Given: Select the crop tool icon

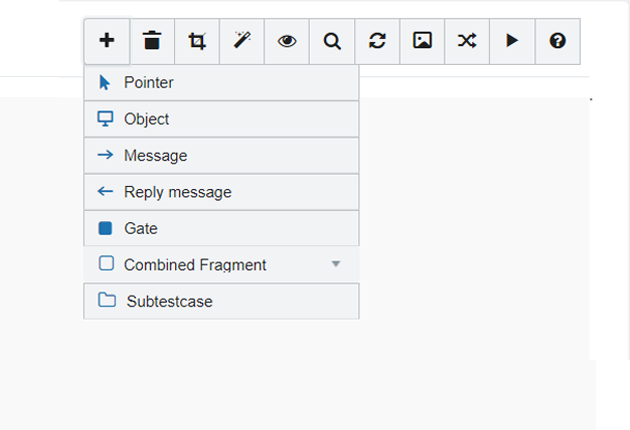Looking at the screenshot, I should click(197, 41).
